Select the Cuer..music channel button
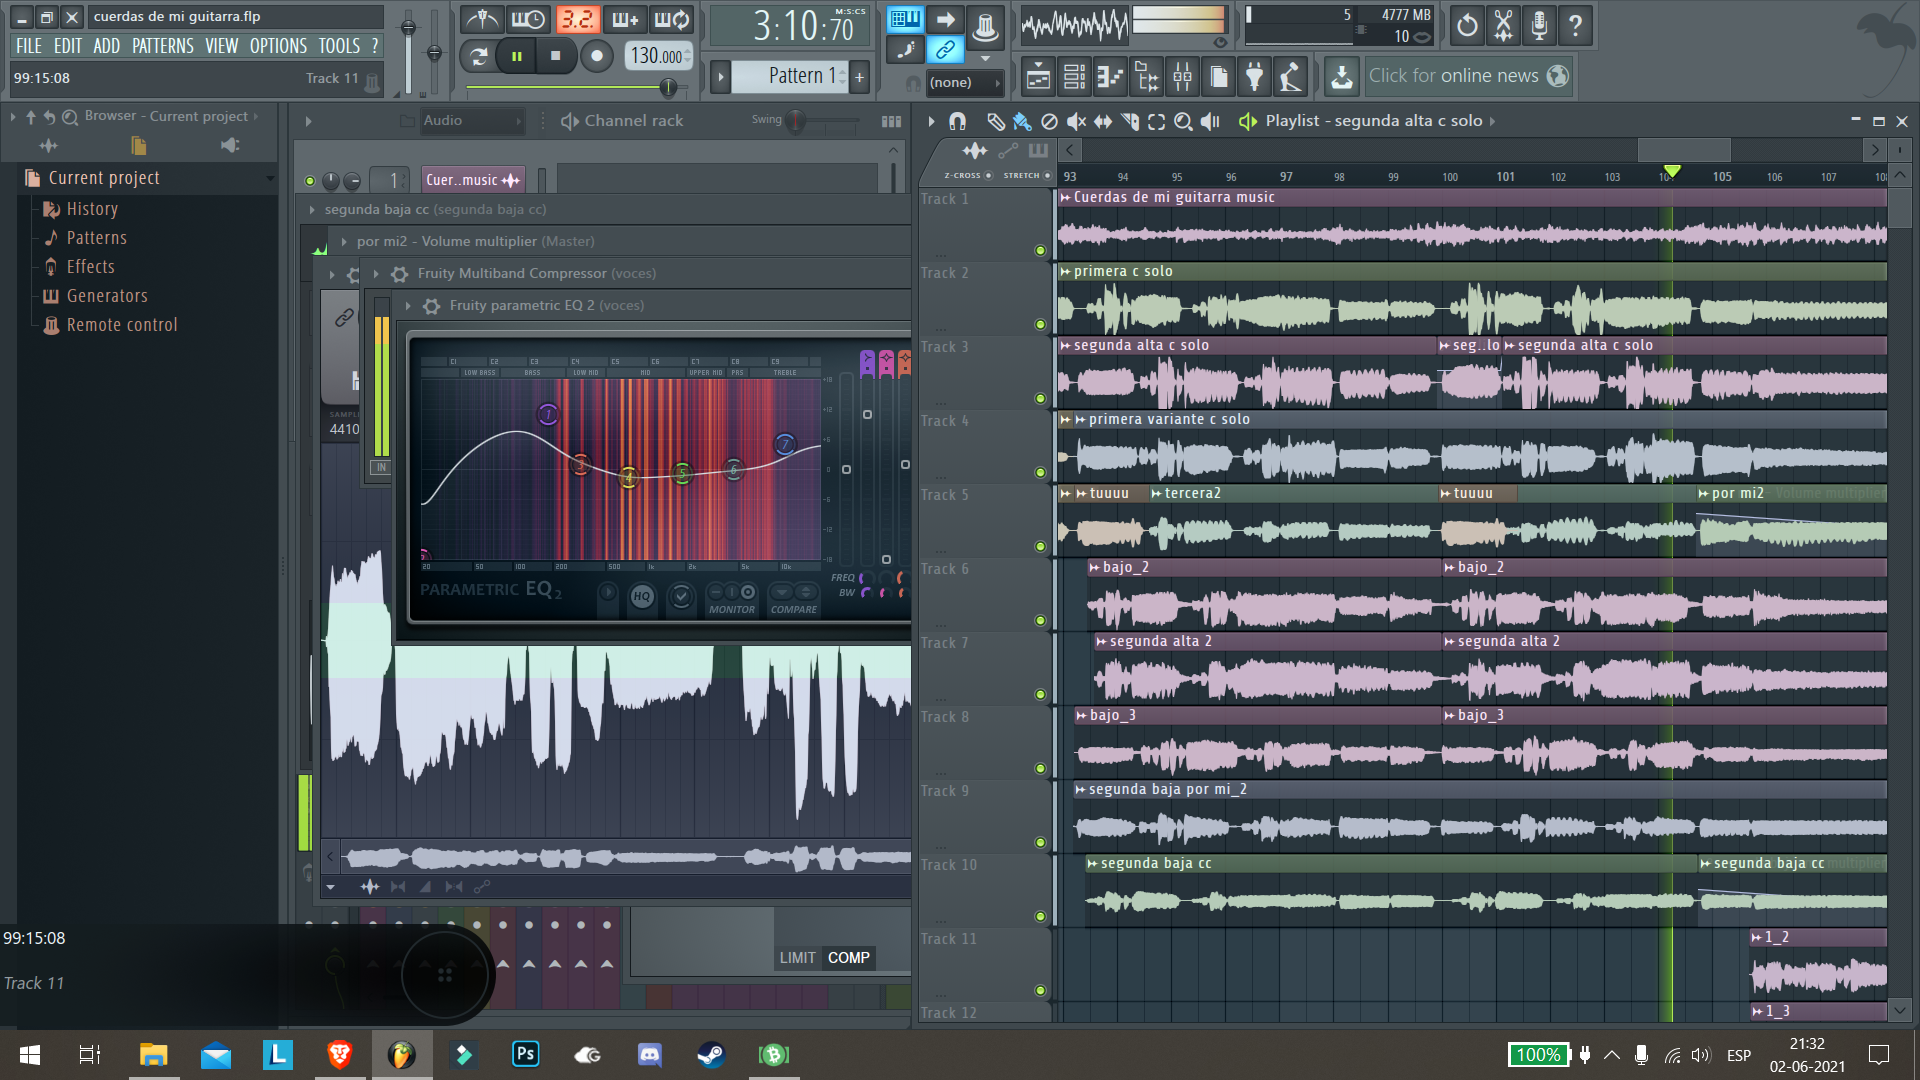The height and width of the screenshot is (1080, 1920). pos(473,180)
